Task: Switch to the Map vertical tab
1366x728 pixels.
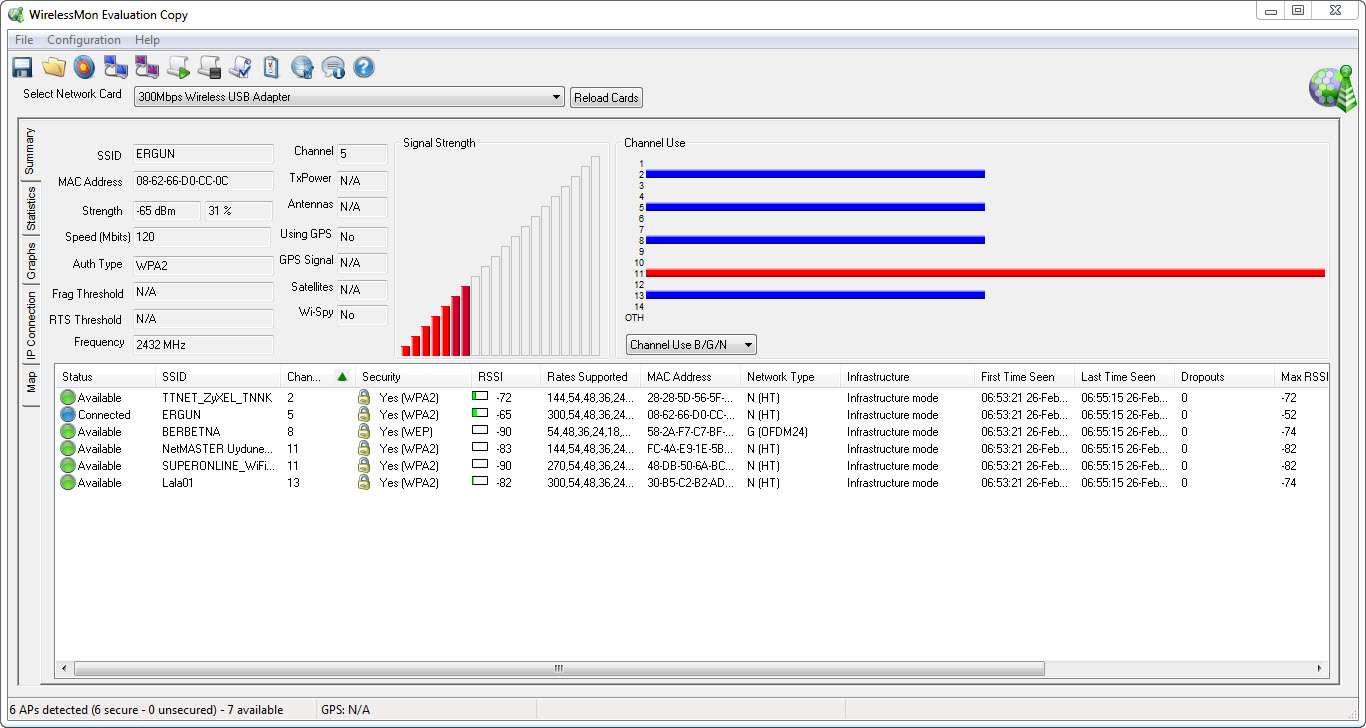Action: tap(30, 384)
